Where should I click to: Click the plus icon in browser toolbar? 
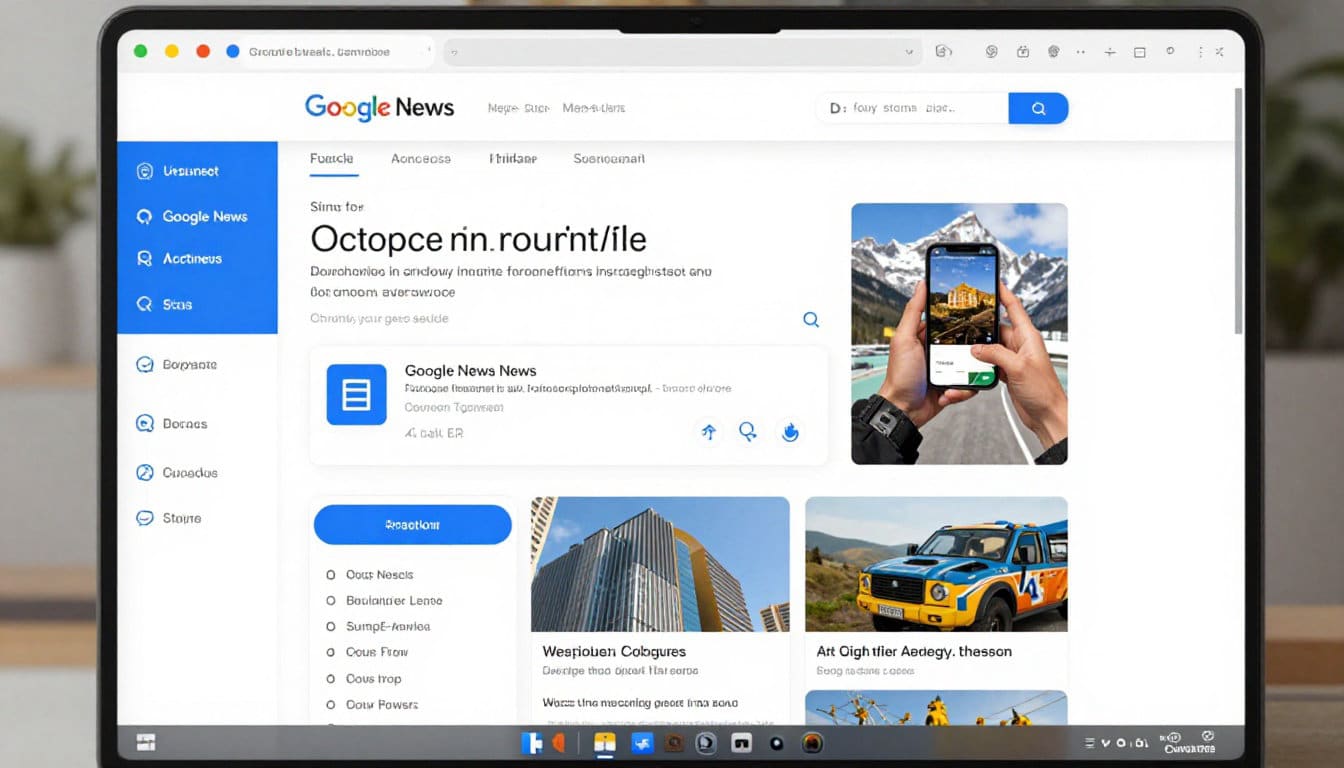click(1110, 51)
